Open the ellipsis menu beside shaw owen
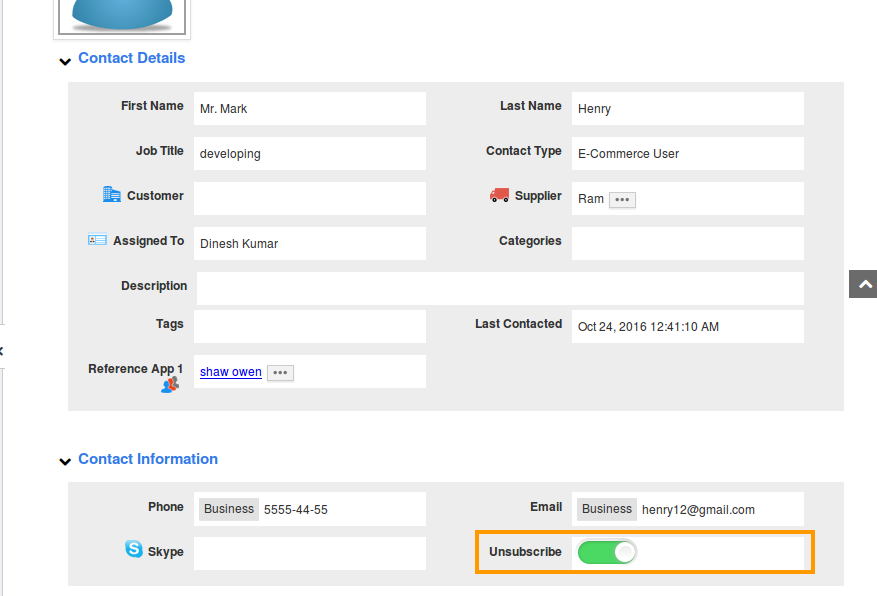The width and height of the screenshot is (877, 596). pos(280,373)
